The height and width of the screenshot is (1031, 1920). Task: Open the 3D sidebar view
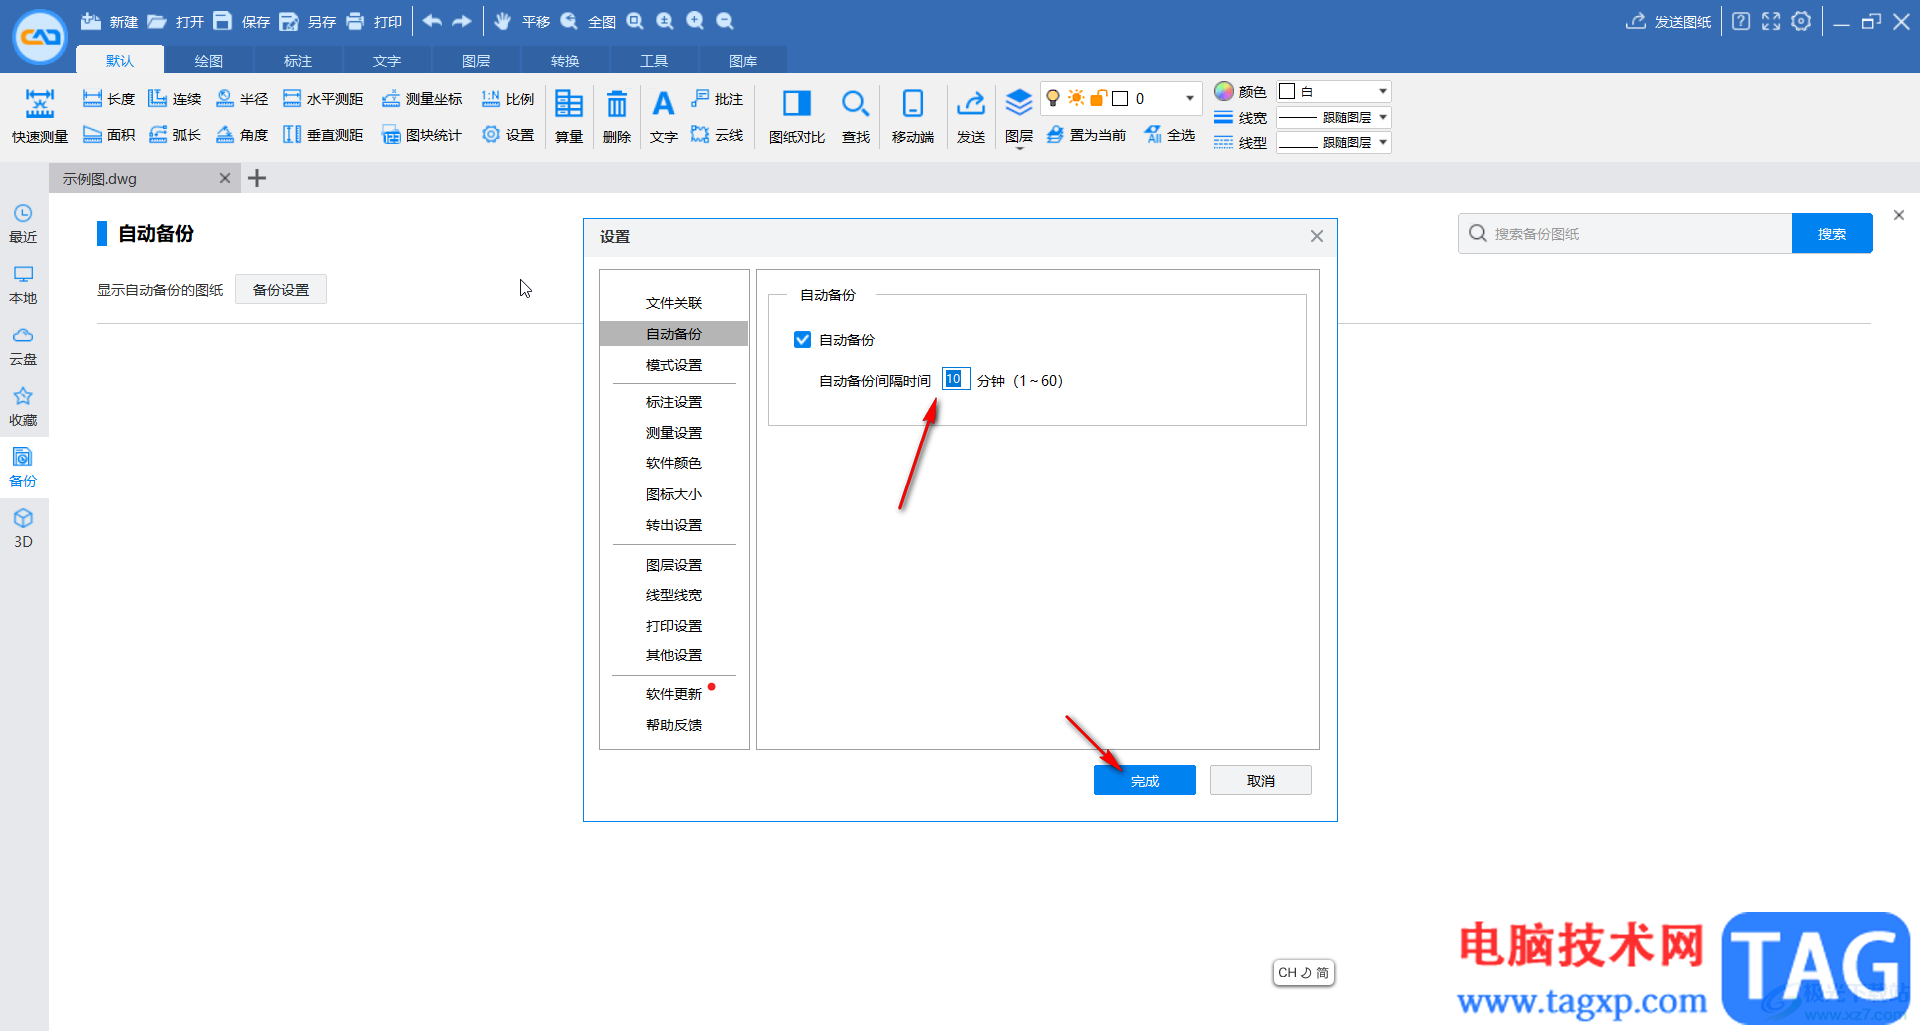point(23,528)
